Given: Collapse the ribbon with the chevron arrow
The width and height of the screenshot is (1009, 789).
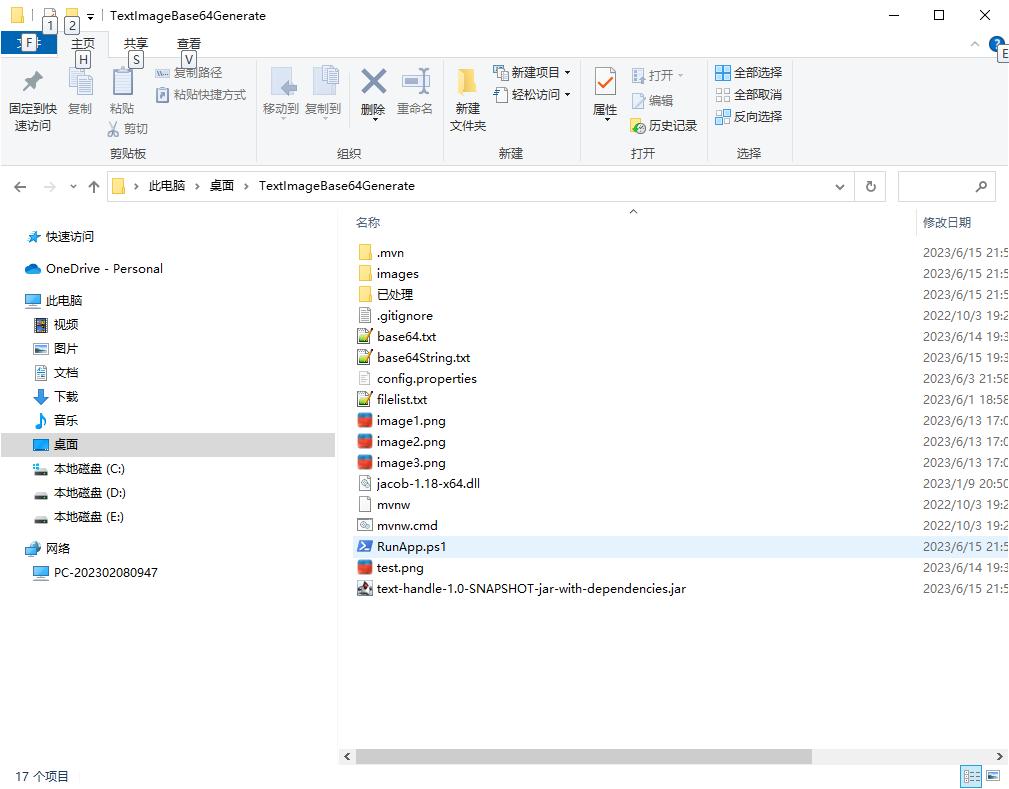Looking at the screenshot, I should coord(975,44).
